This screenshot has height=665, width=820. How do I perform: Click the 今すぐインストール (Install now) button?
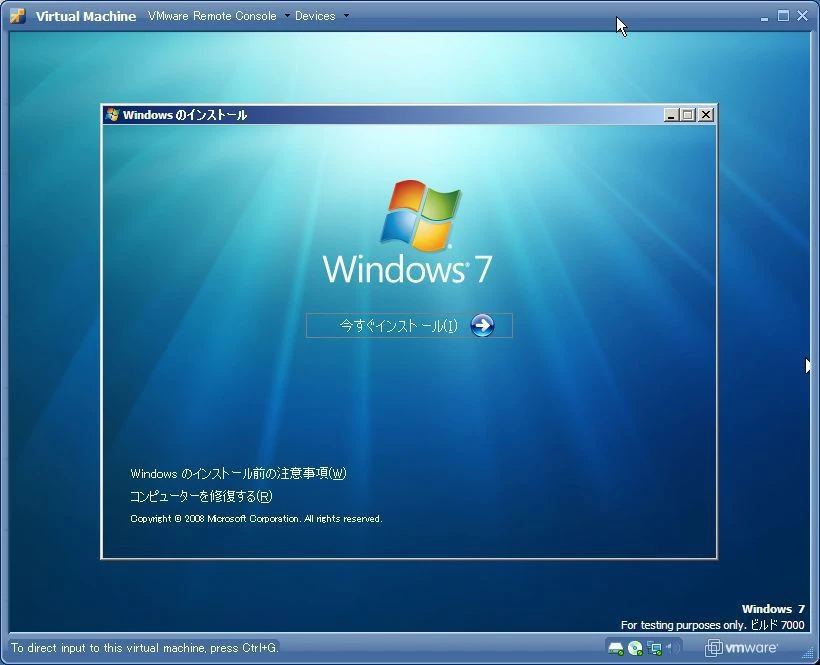pos(400,325)
